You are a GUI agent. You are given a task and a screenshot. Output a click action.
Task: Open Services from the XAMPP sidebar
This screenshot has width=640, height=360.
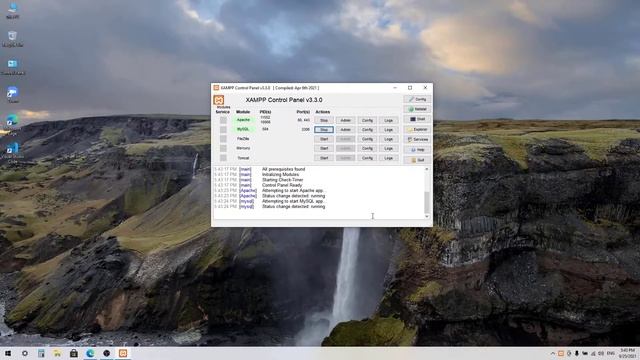(x=417, y=140)
